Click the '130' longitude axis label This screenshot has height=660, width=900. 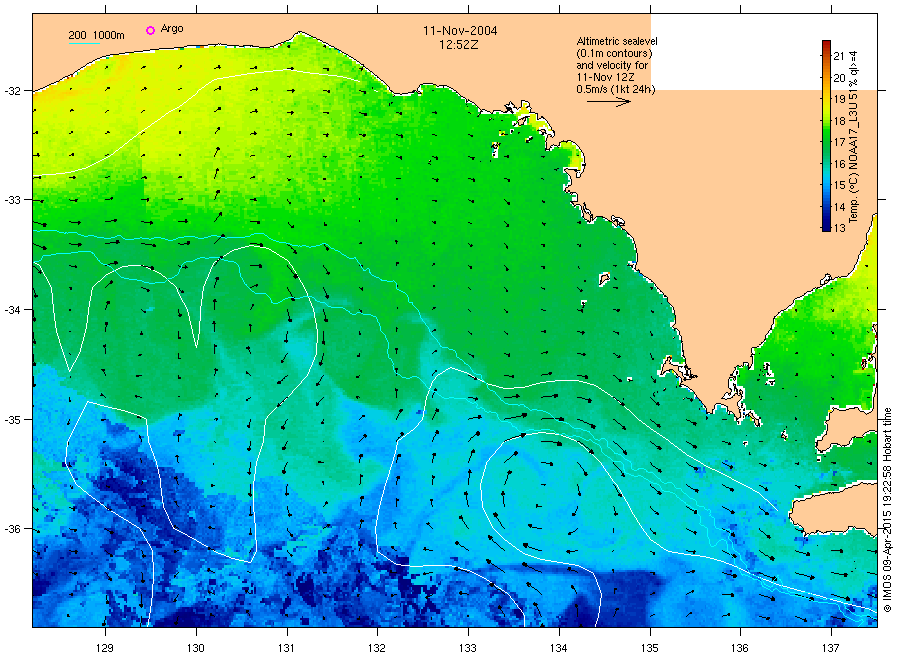(x=196, y=648)
